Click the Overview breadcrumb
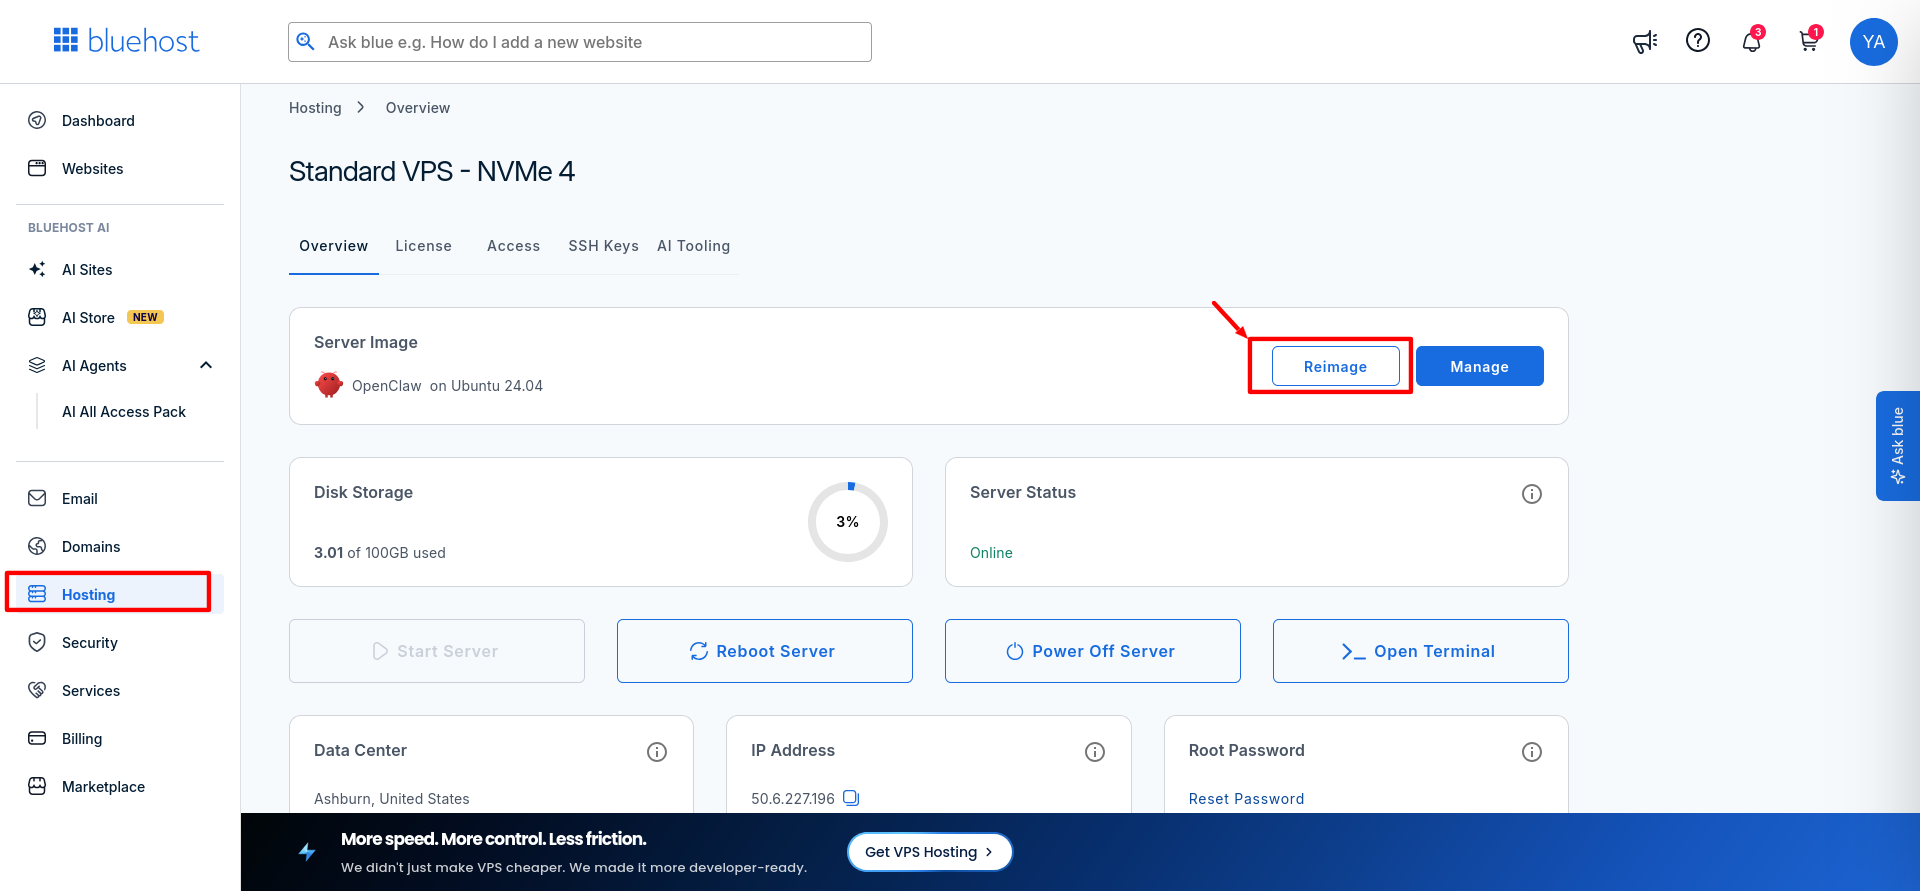Screen dimensions: 1920x891 (x=418, y=108)
